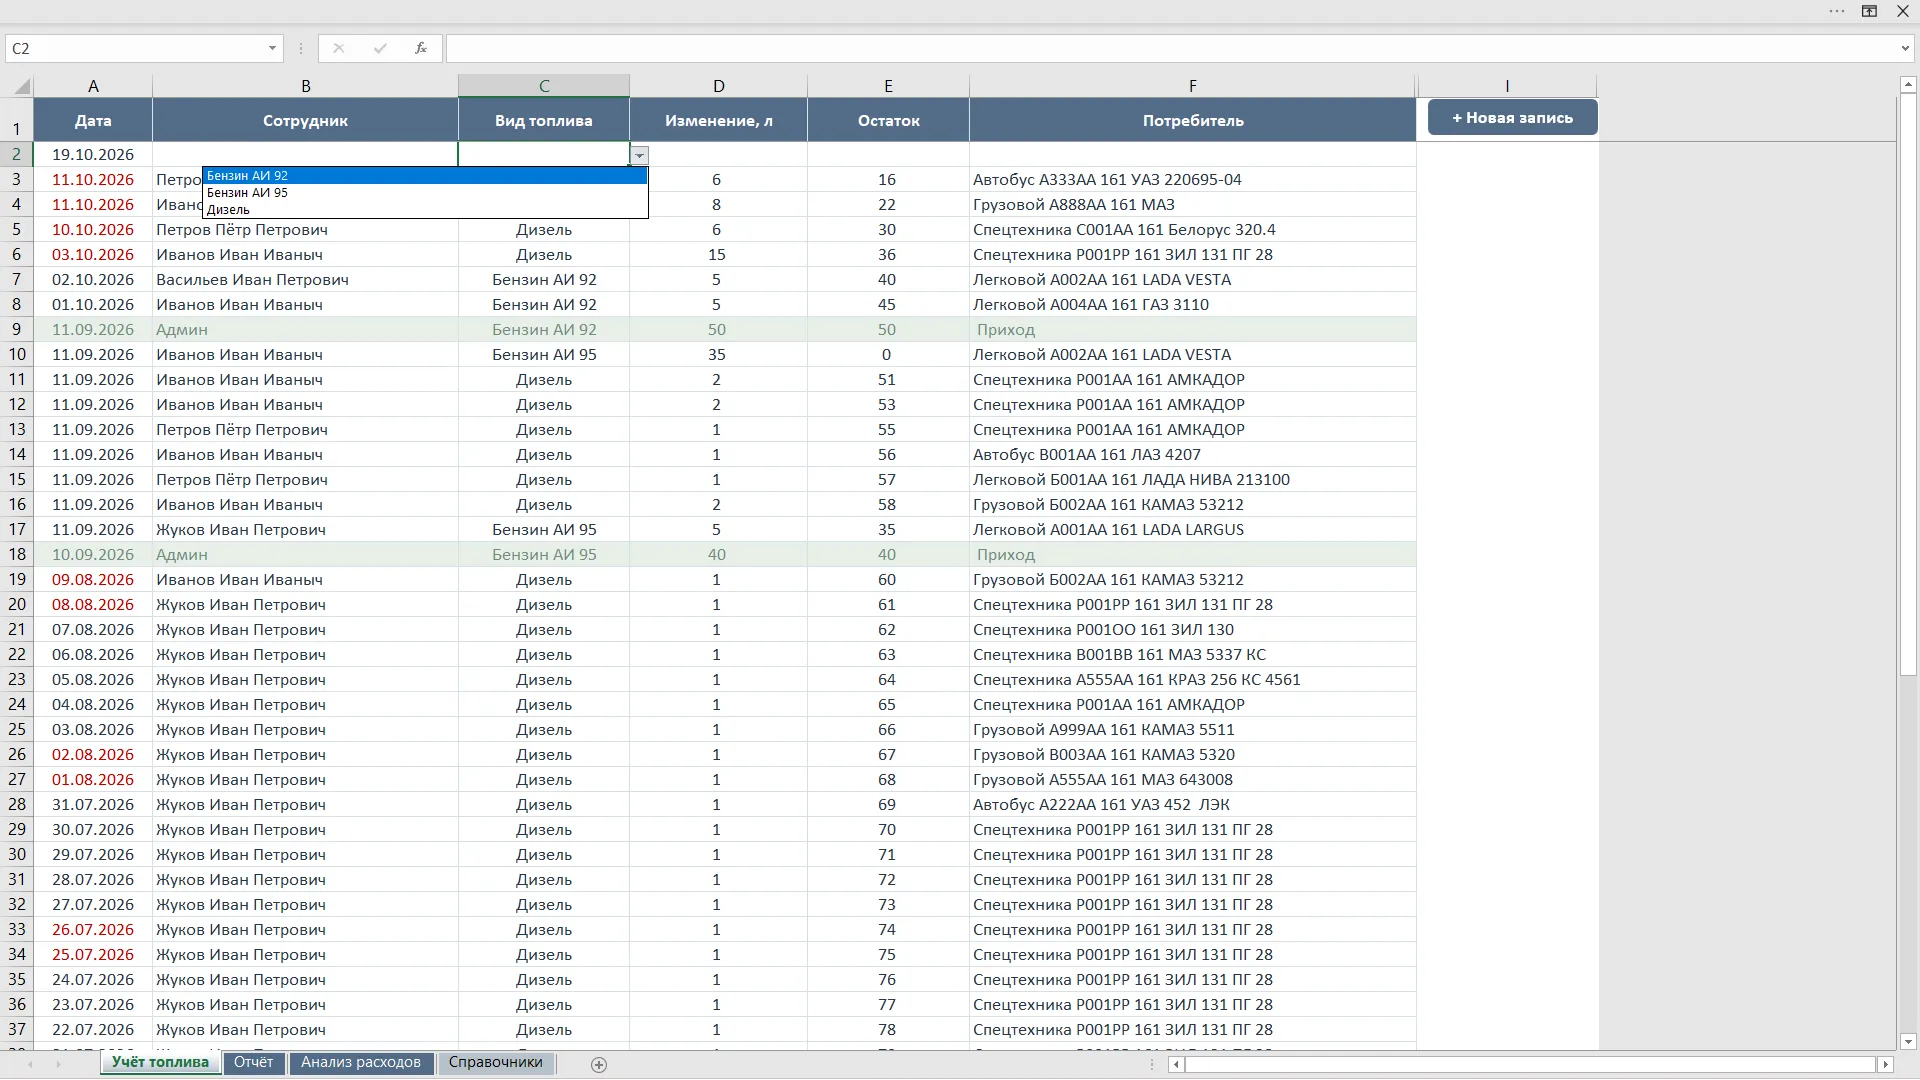Open the Справочники sheet tab
The image size is (1920, 1080).
496,1063
